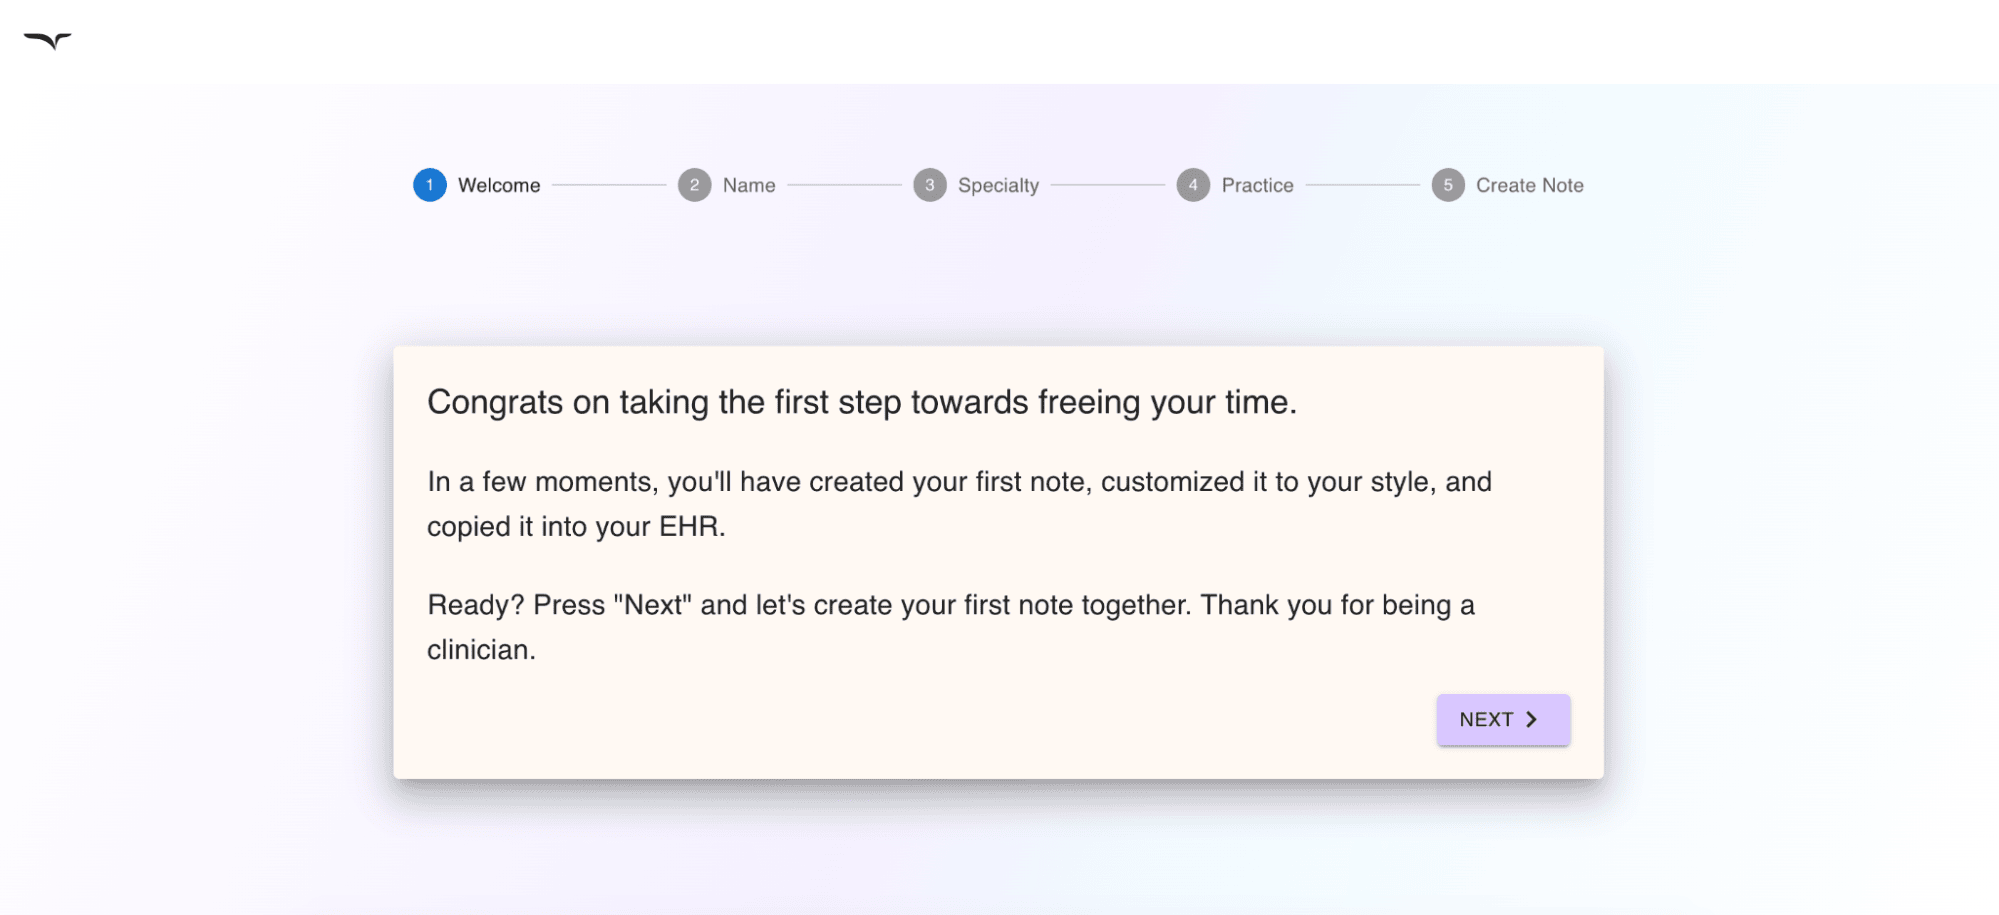The image size is (1999, 915).
Task: Click the Specialty label in the stepper
Action: click(997, 185)
